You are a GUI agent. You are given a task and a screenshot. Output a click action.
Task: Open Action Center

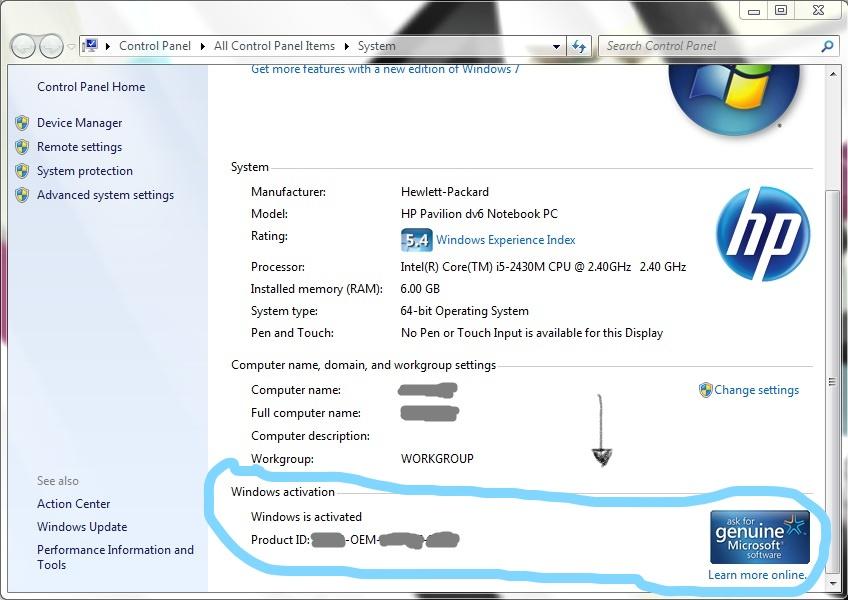coord(74,504)
